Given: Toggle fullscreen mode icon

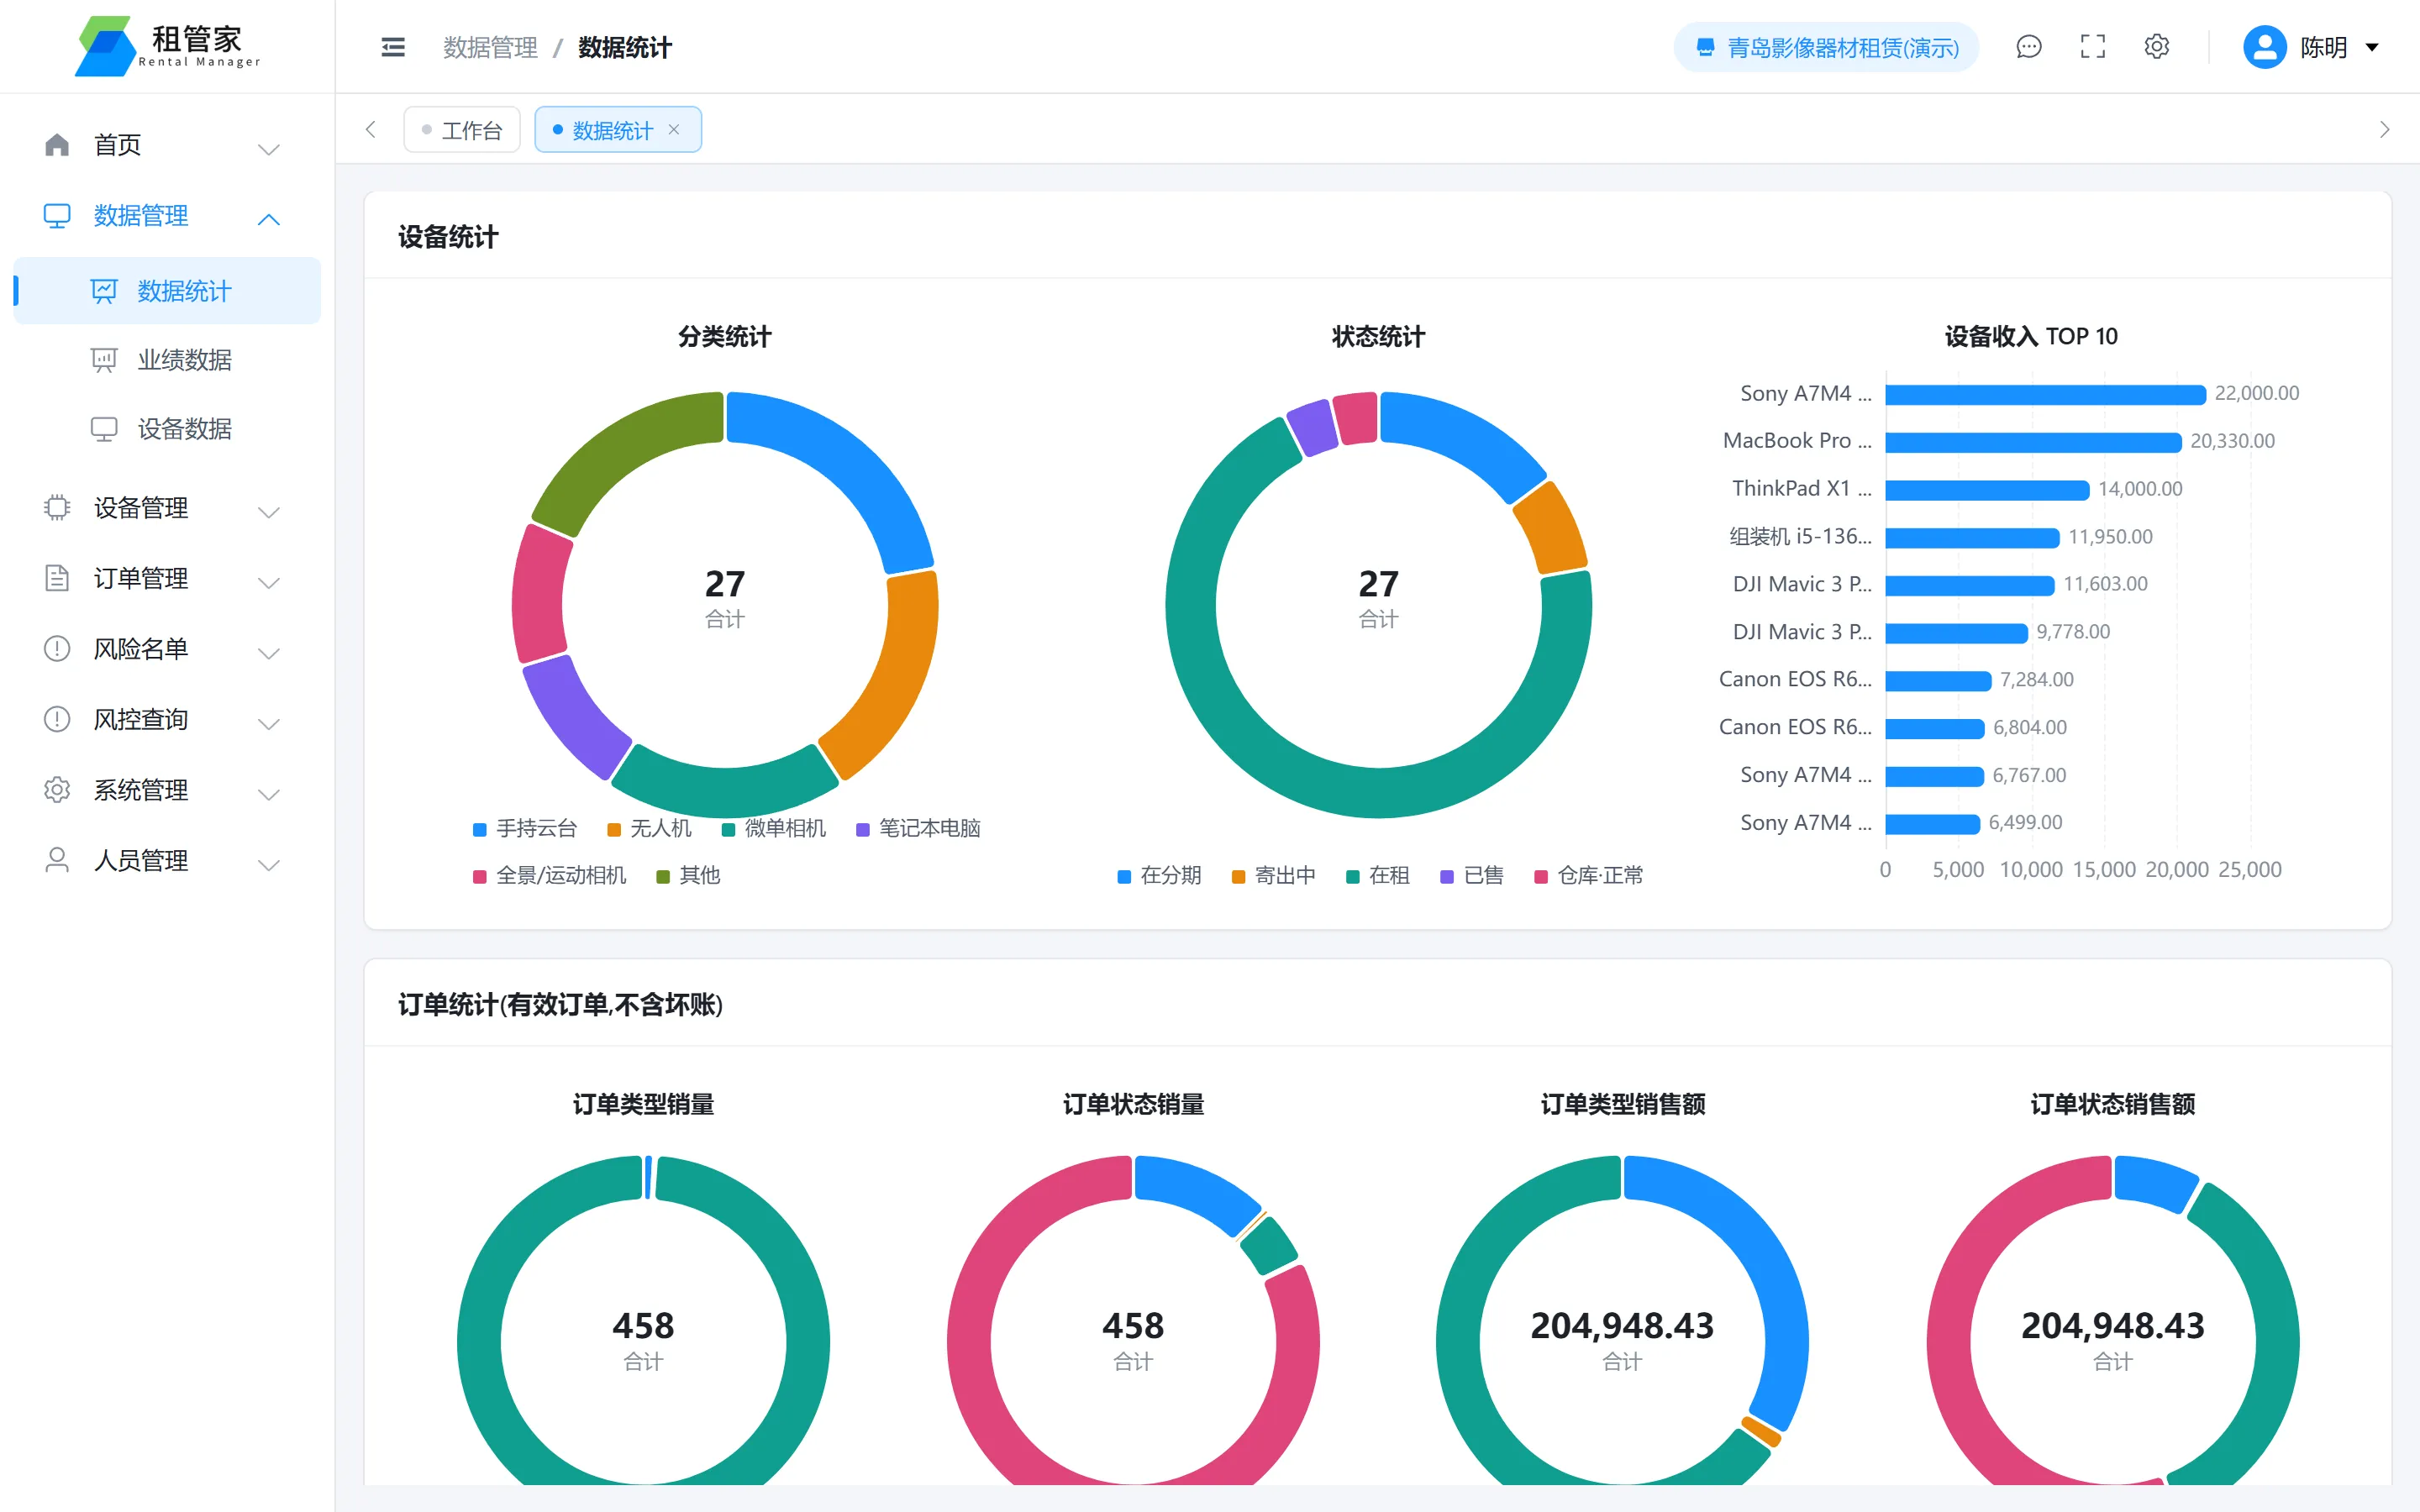Looking at the screenshot, I should [x=2093, y=47].
